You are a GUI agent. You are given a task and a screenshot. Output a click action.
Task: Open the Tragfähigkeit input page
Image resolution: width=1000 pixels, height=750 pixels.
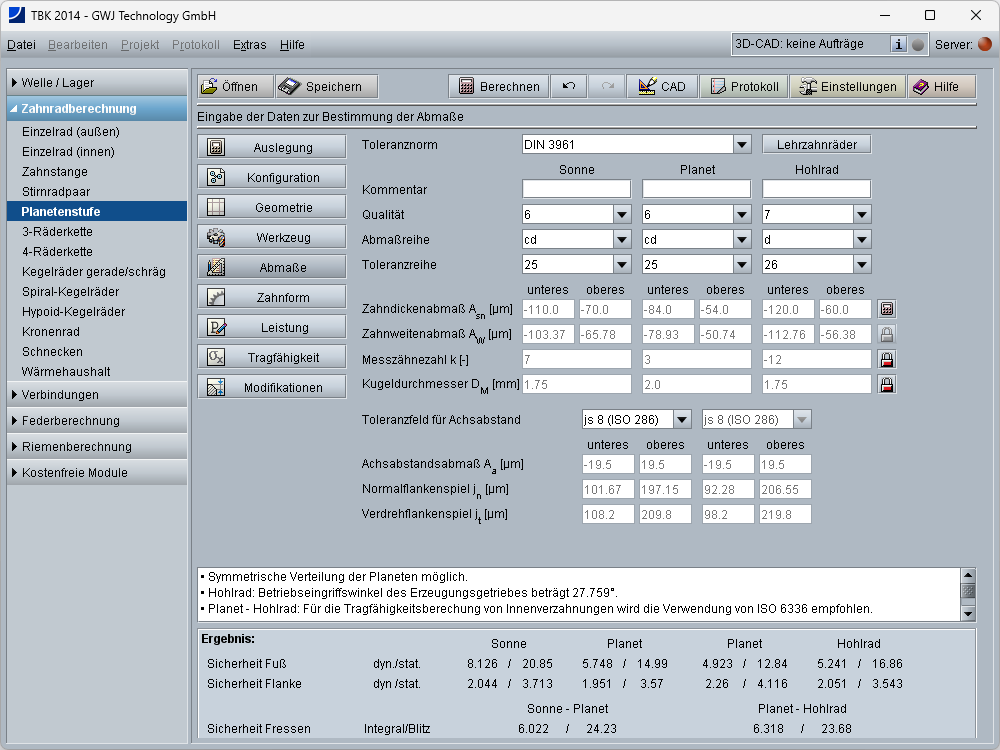(x=272, y=358)
